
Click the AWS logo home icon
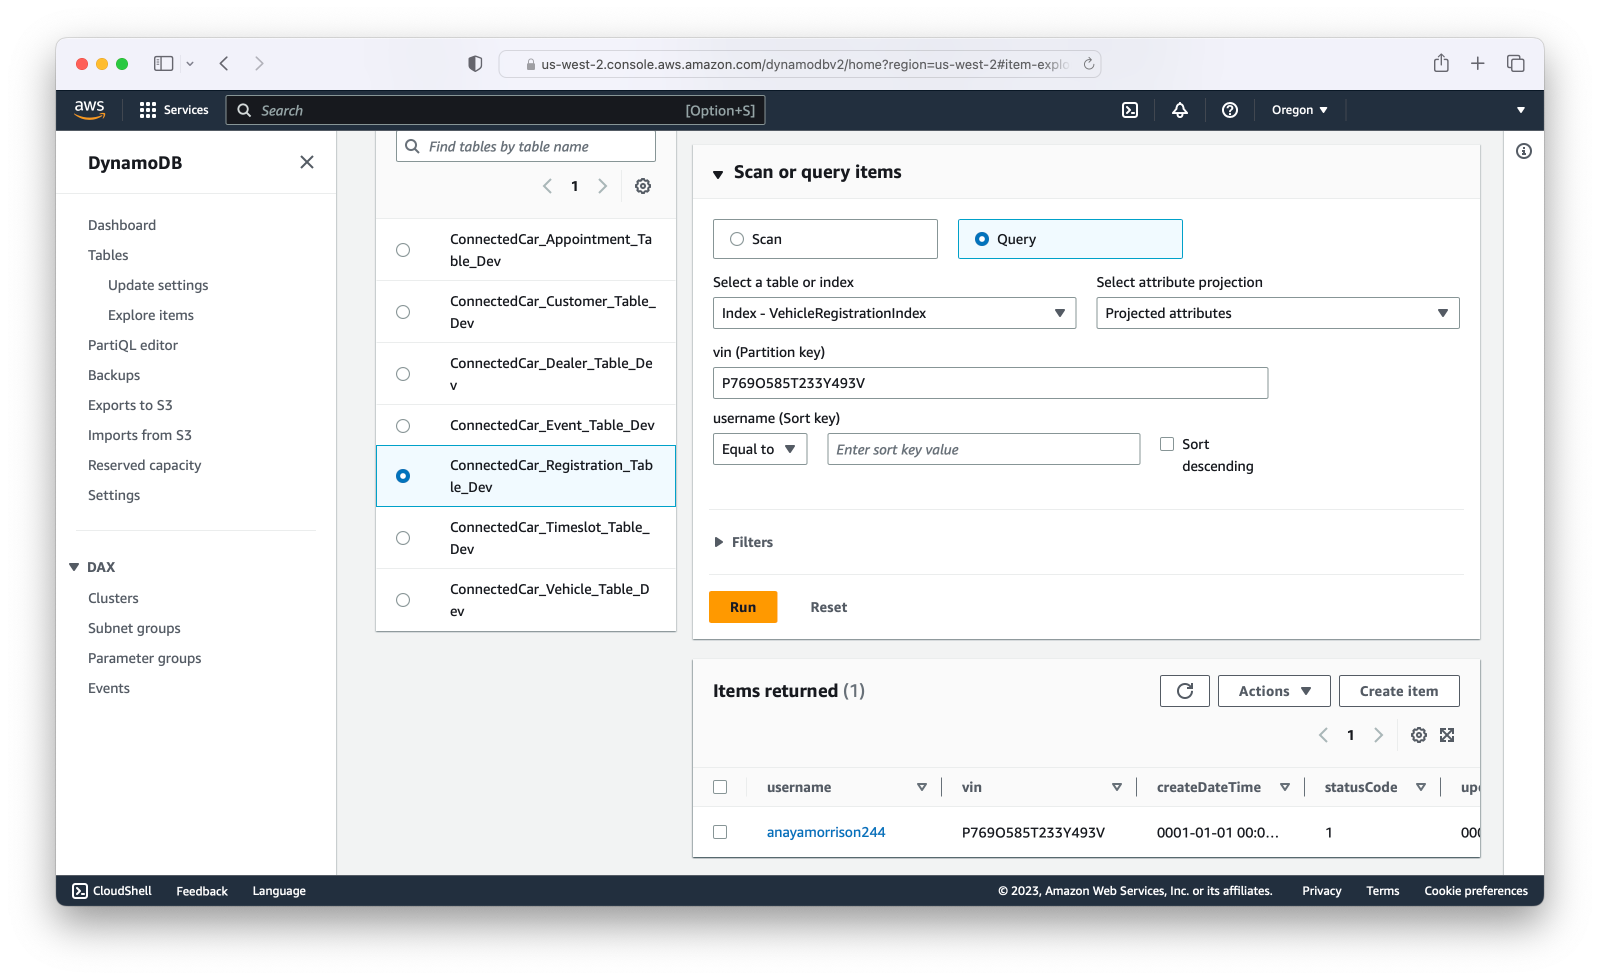[89, 110]
